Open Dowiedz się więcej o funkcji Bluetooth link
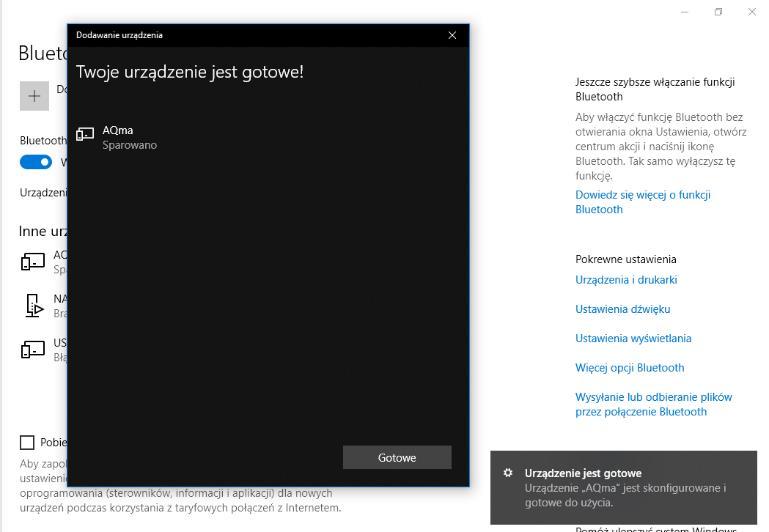Viewport: 769px width, 532px height. (x=642, y=202)
